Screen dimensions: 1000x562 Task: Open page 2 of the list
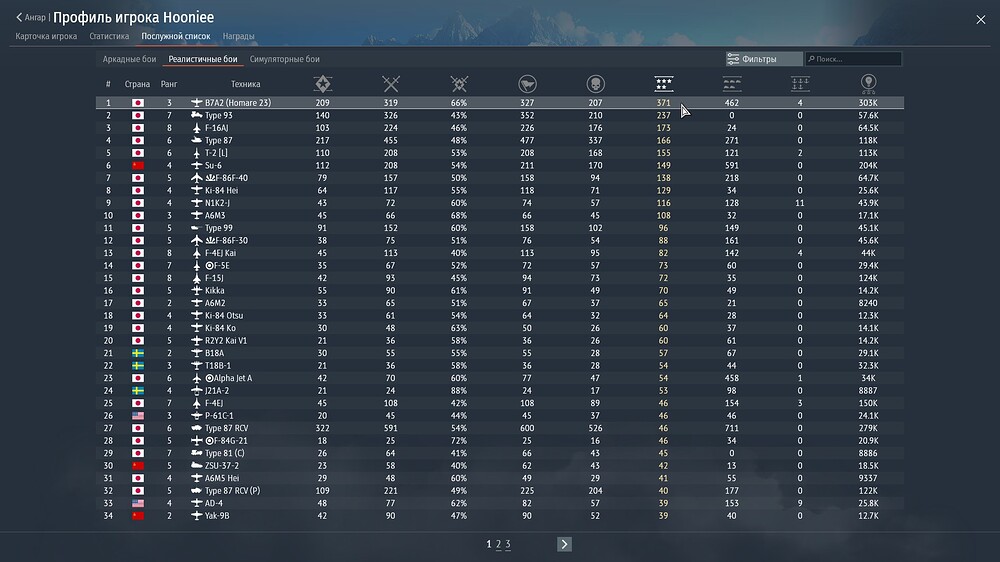499,544
